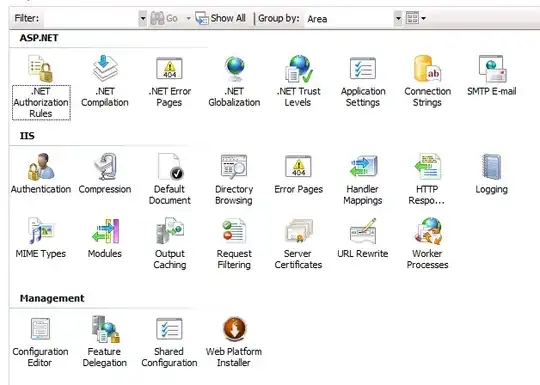Open Default Document settings
This screenshot has width=540, height=385.
tap(169, 179)
